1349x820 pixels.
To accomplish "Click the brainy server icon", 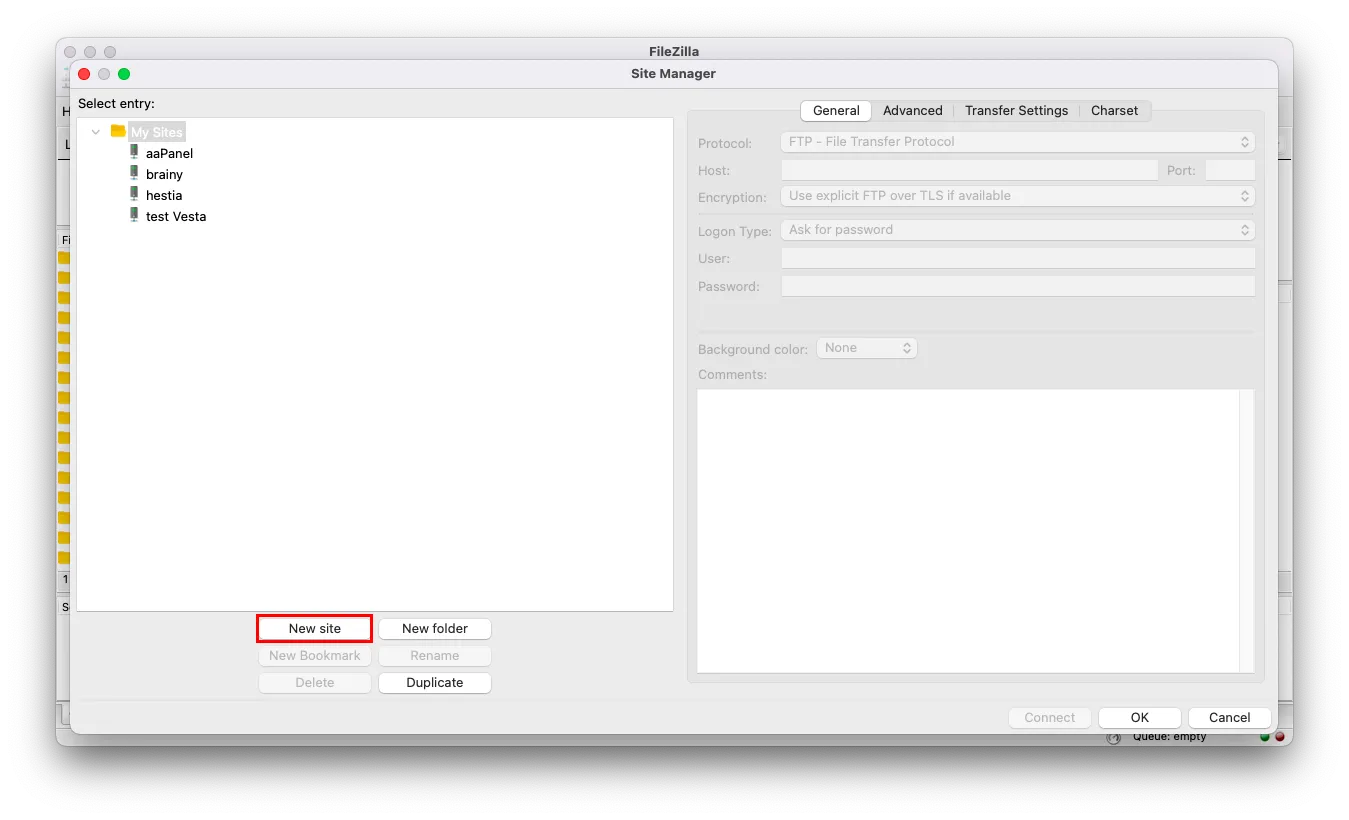I will (134, 173).
